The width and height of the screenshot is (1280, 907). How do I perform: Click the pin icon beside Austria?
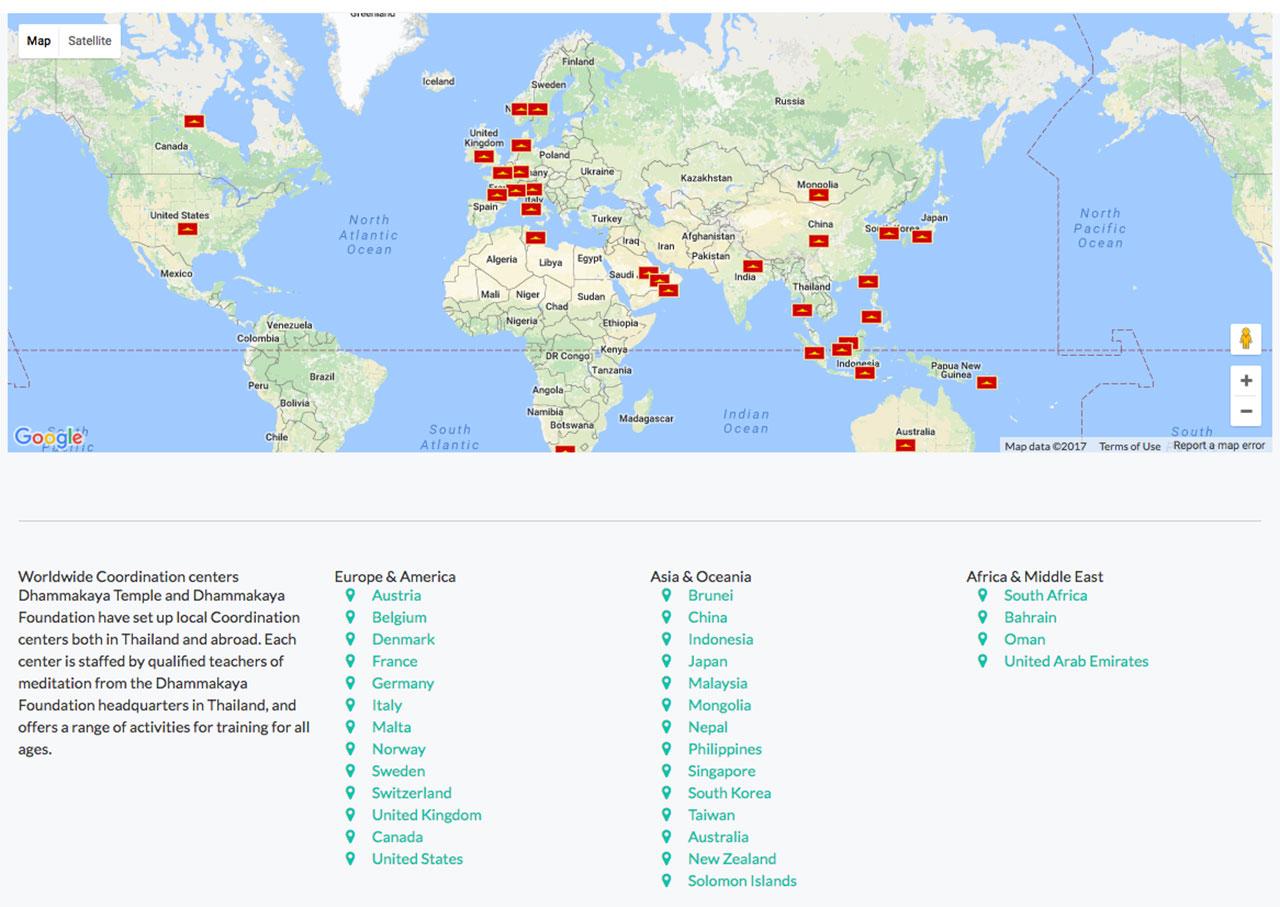coord(350,595)
